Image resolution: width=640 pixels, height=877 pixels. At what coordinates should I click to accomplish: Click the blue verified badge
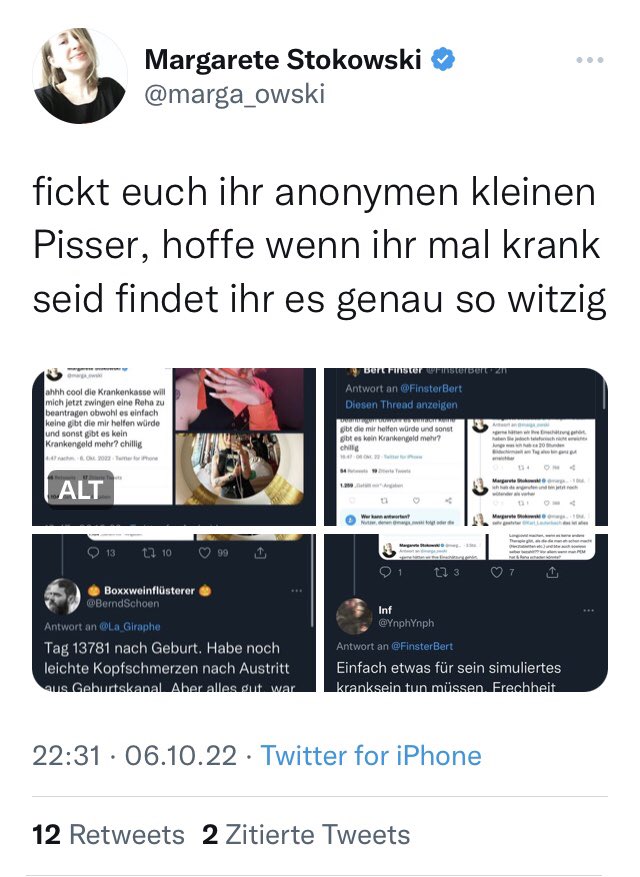point(443,59)
